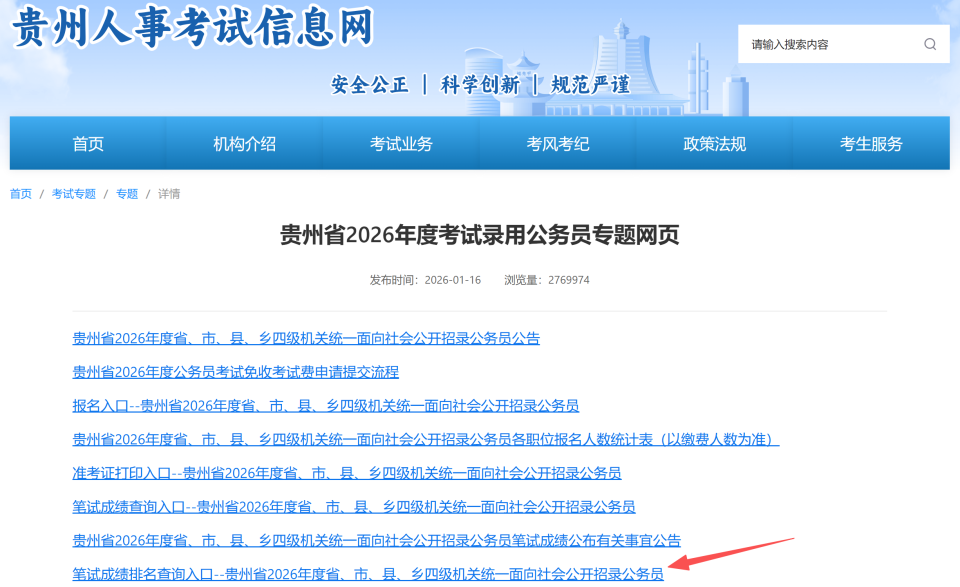Click 首页 in the breadcrumb trail
960x587 pixels.
click(20, 193)
